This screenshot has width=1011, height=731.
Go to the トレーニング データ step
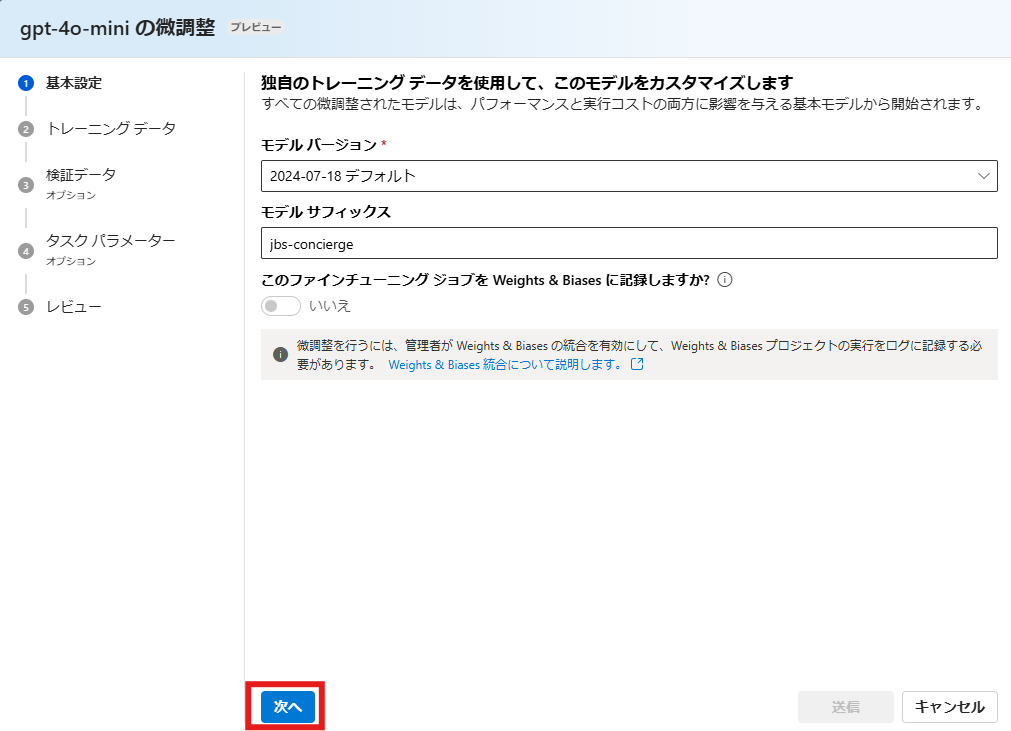111,128
